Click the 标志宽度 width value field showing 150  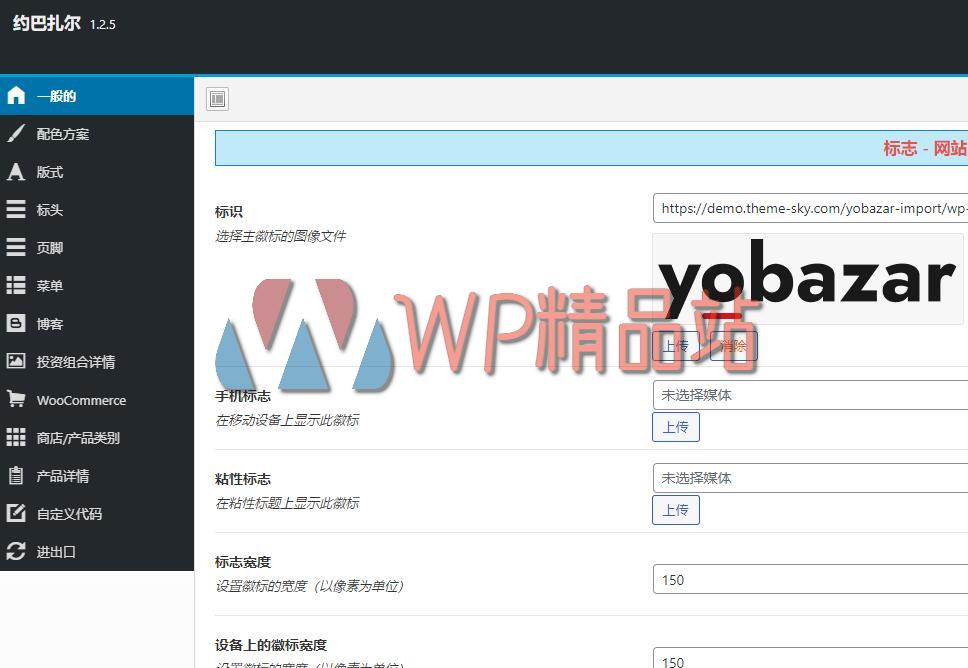[x=810, y=579]
